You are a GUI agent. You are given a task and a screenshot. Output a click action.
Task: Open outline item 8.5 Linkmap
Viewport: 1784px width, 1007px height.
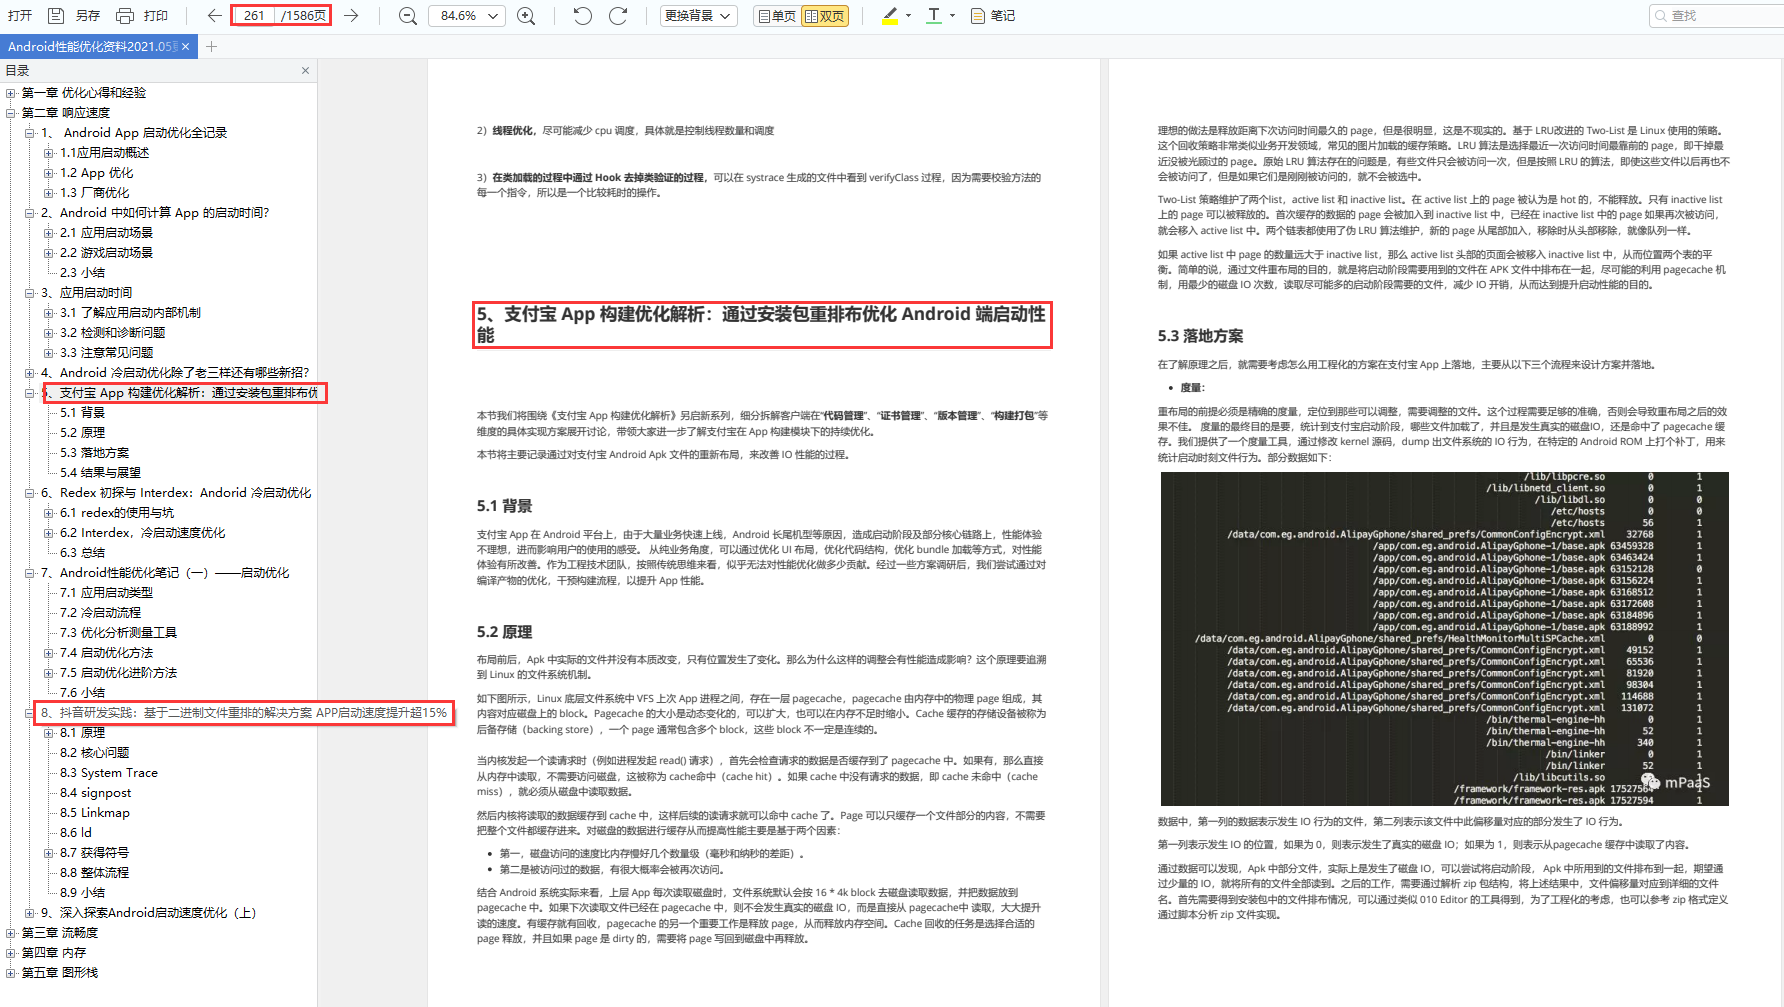click(x=95, y=813)
